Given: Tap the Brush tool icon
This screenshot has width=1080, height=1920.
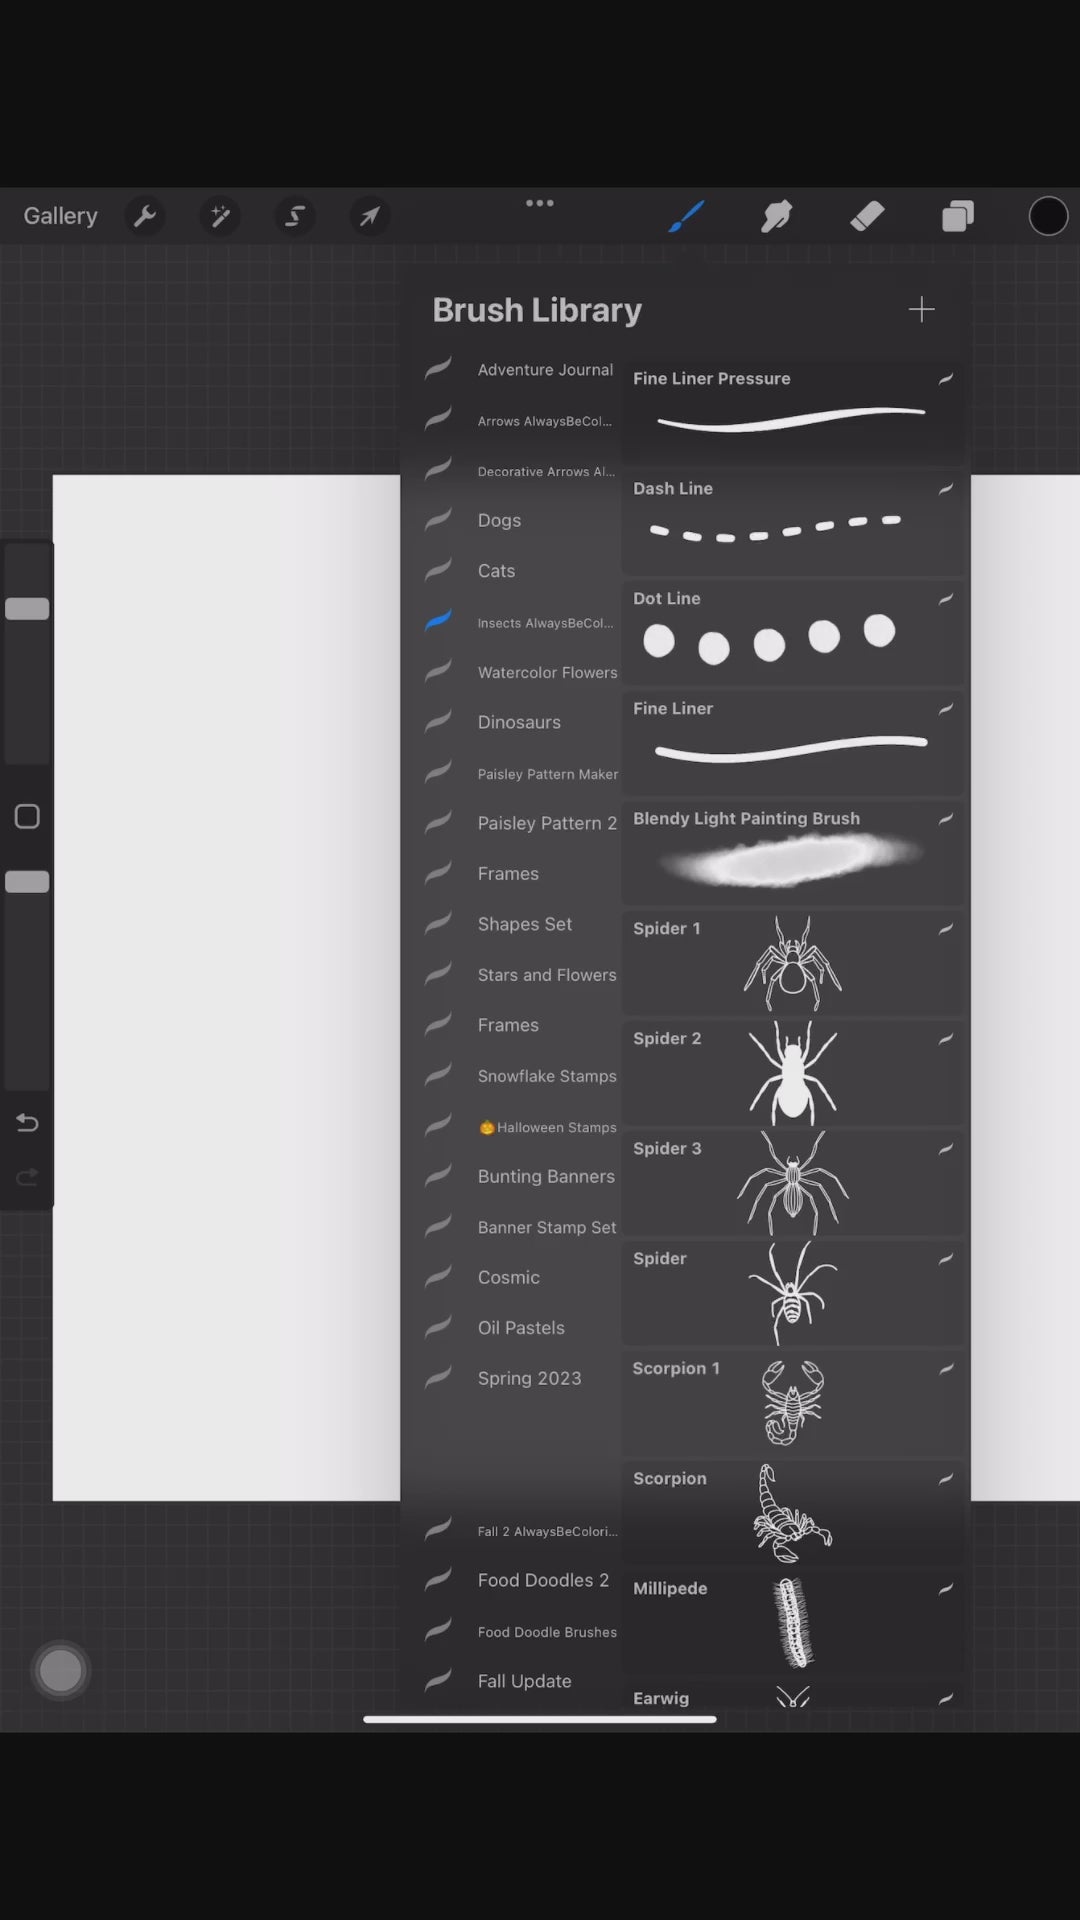Looking at the screenshot, I should pos(686,216).
